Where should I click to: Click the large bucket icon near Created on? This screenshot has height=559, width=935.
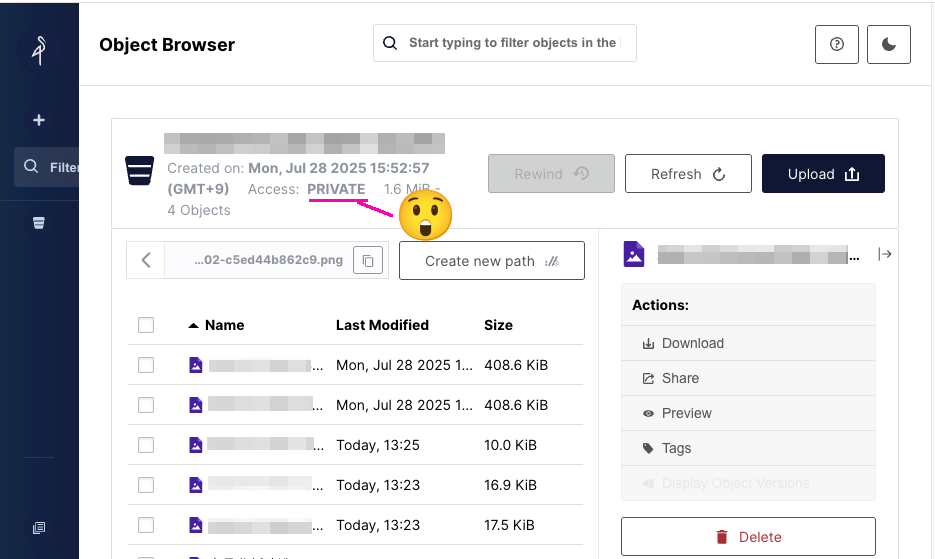click(140, 171)
